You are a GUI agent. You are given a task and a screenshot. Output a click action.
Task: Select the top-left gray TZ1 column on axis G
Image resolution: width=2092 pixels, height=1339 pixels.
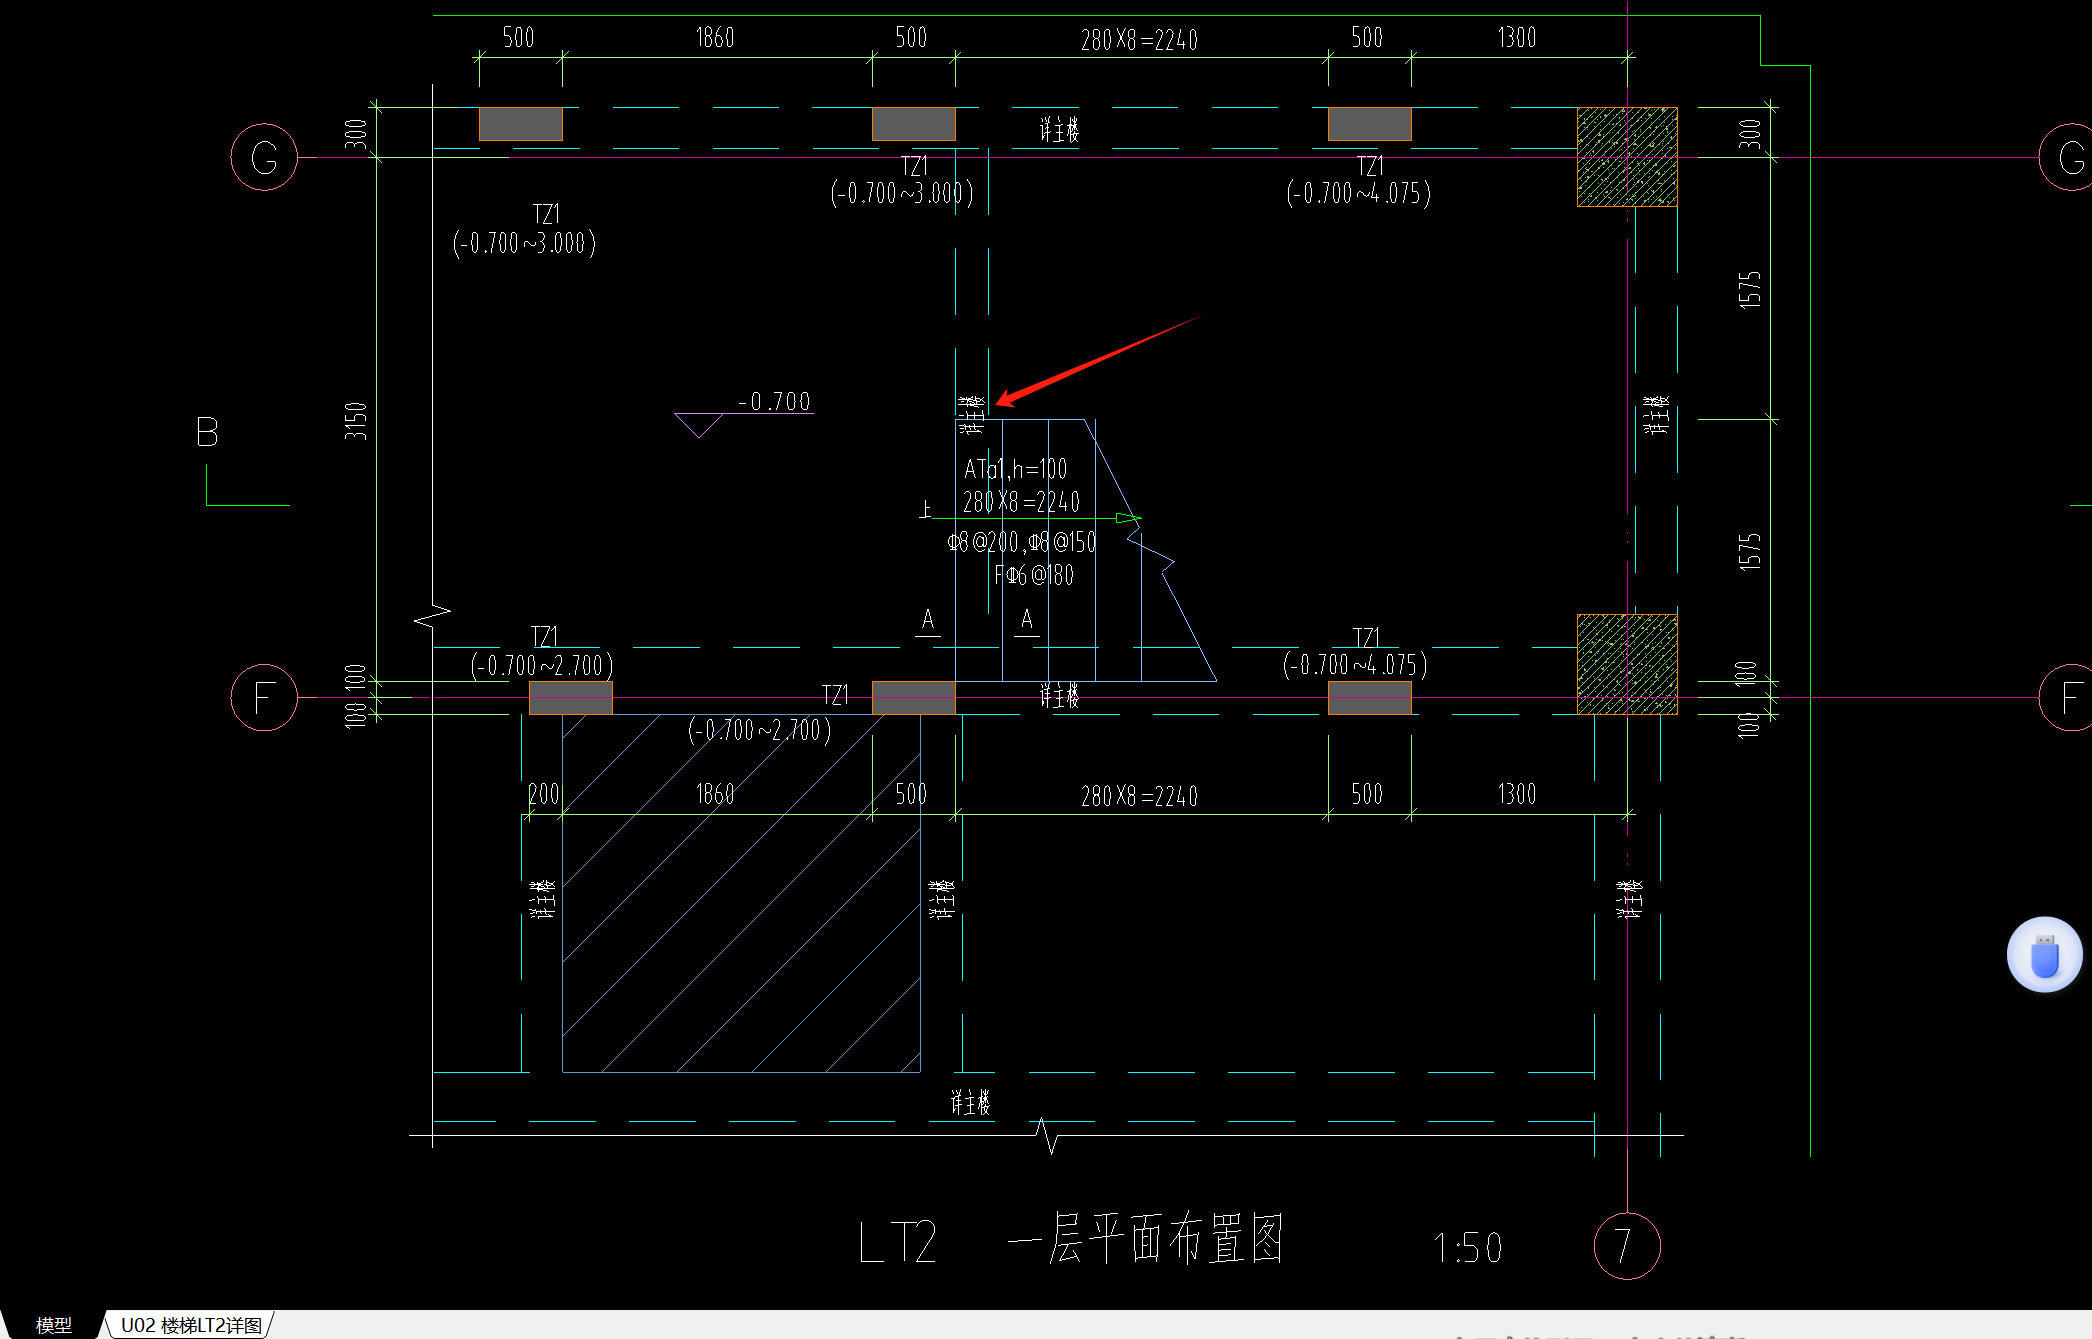[520, 124]
